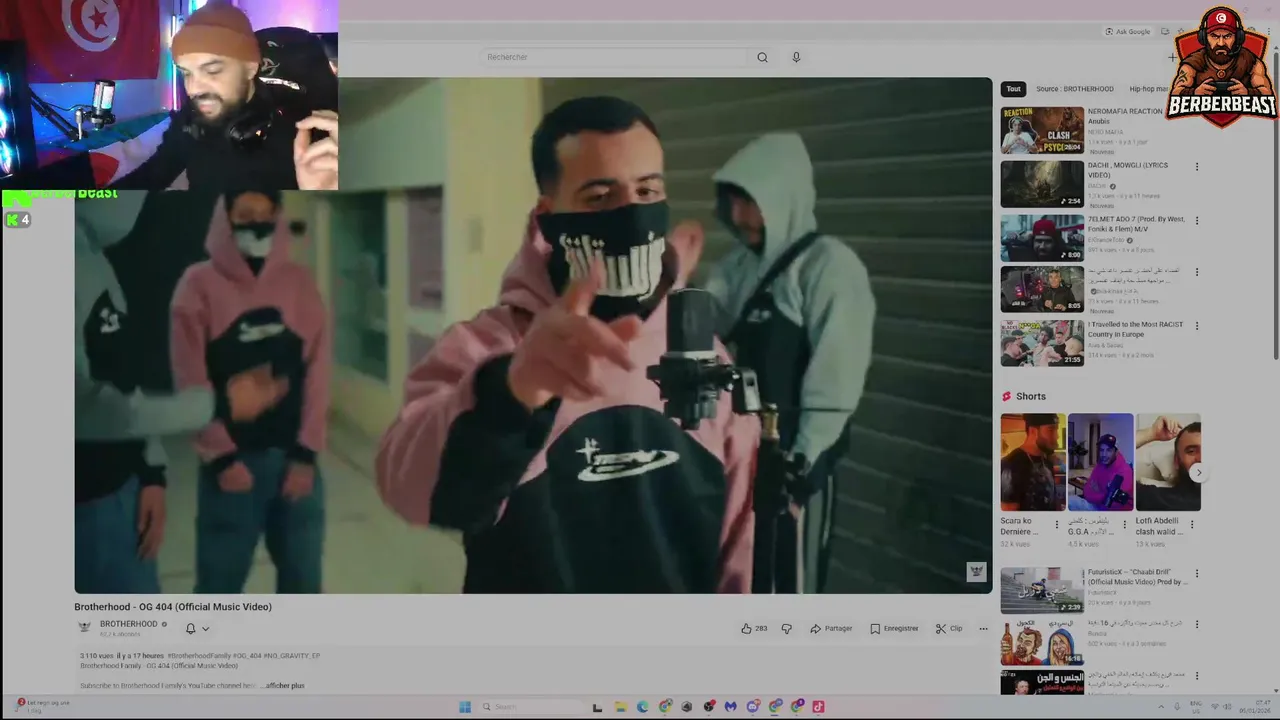Expand notification options chevron next to bell
Image resolution: width=1280 pixels, height=720 pixels.
205,629
